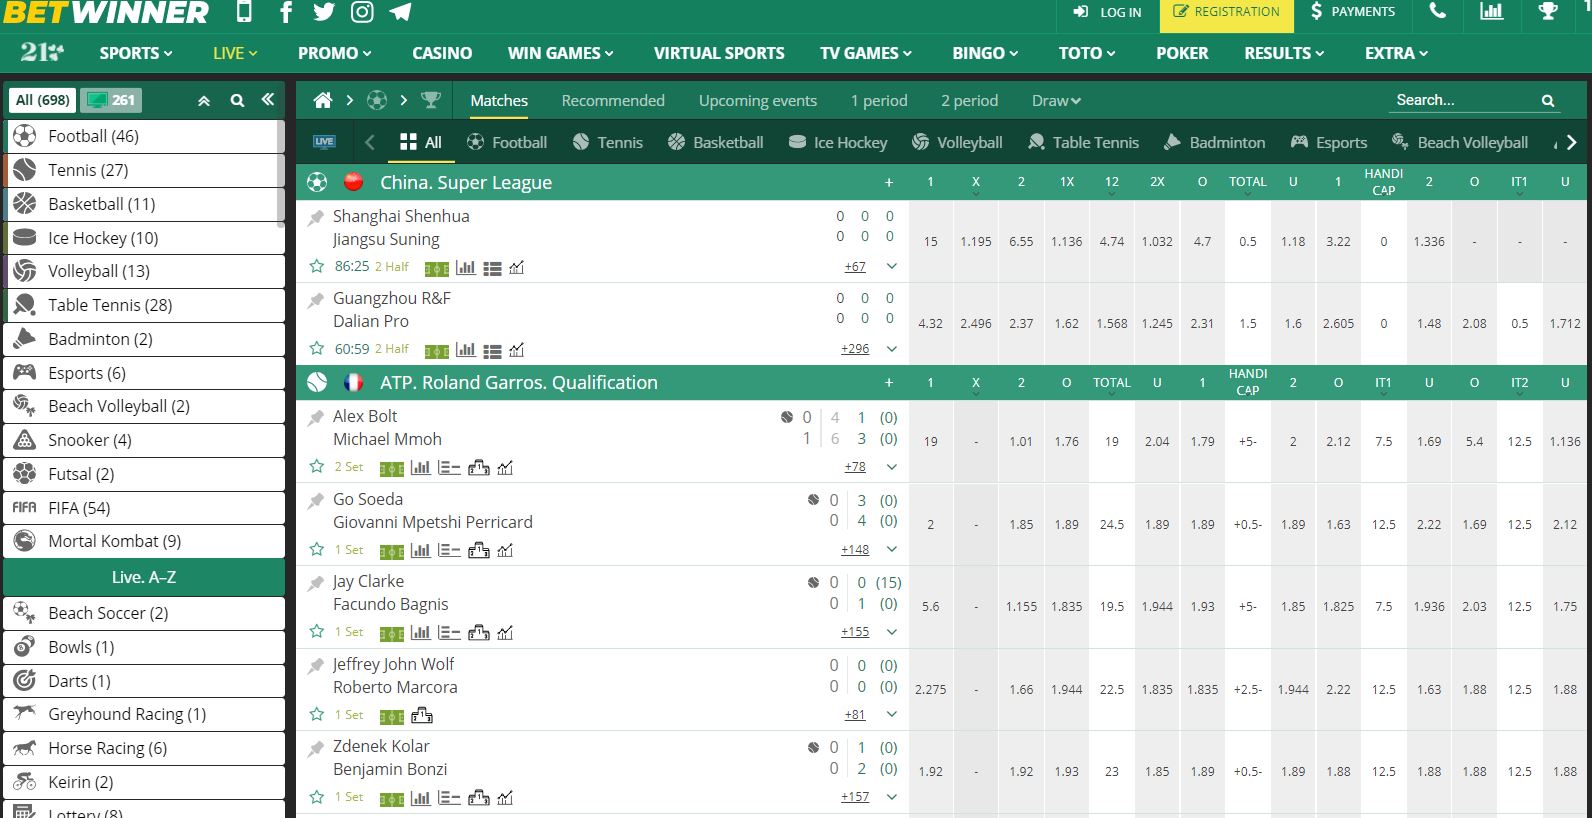The width and height of the screenshot is (1592, 818).
Task: Click the LOG IN button
Action: pyautogui.click(x=1108, y=12)
